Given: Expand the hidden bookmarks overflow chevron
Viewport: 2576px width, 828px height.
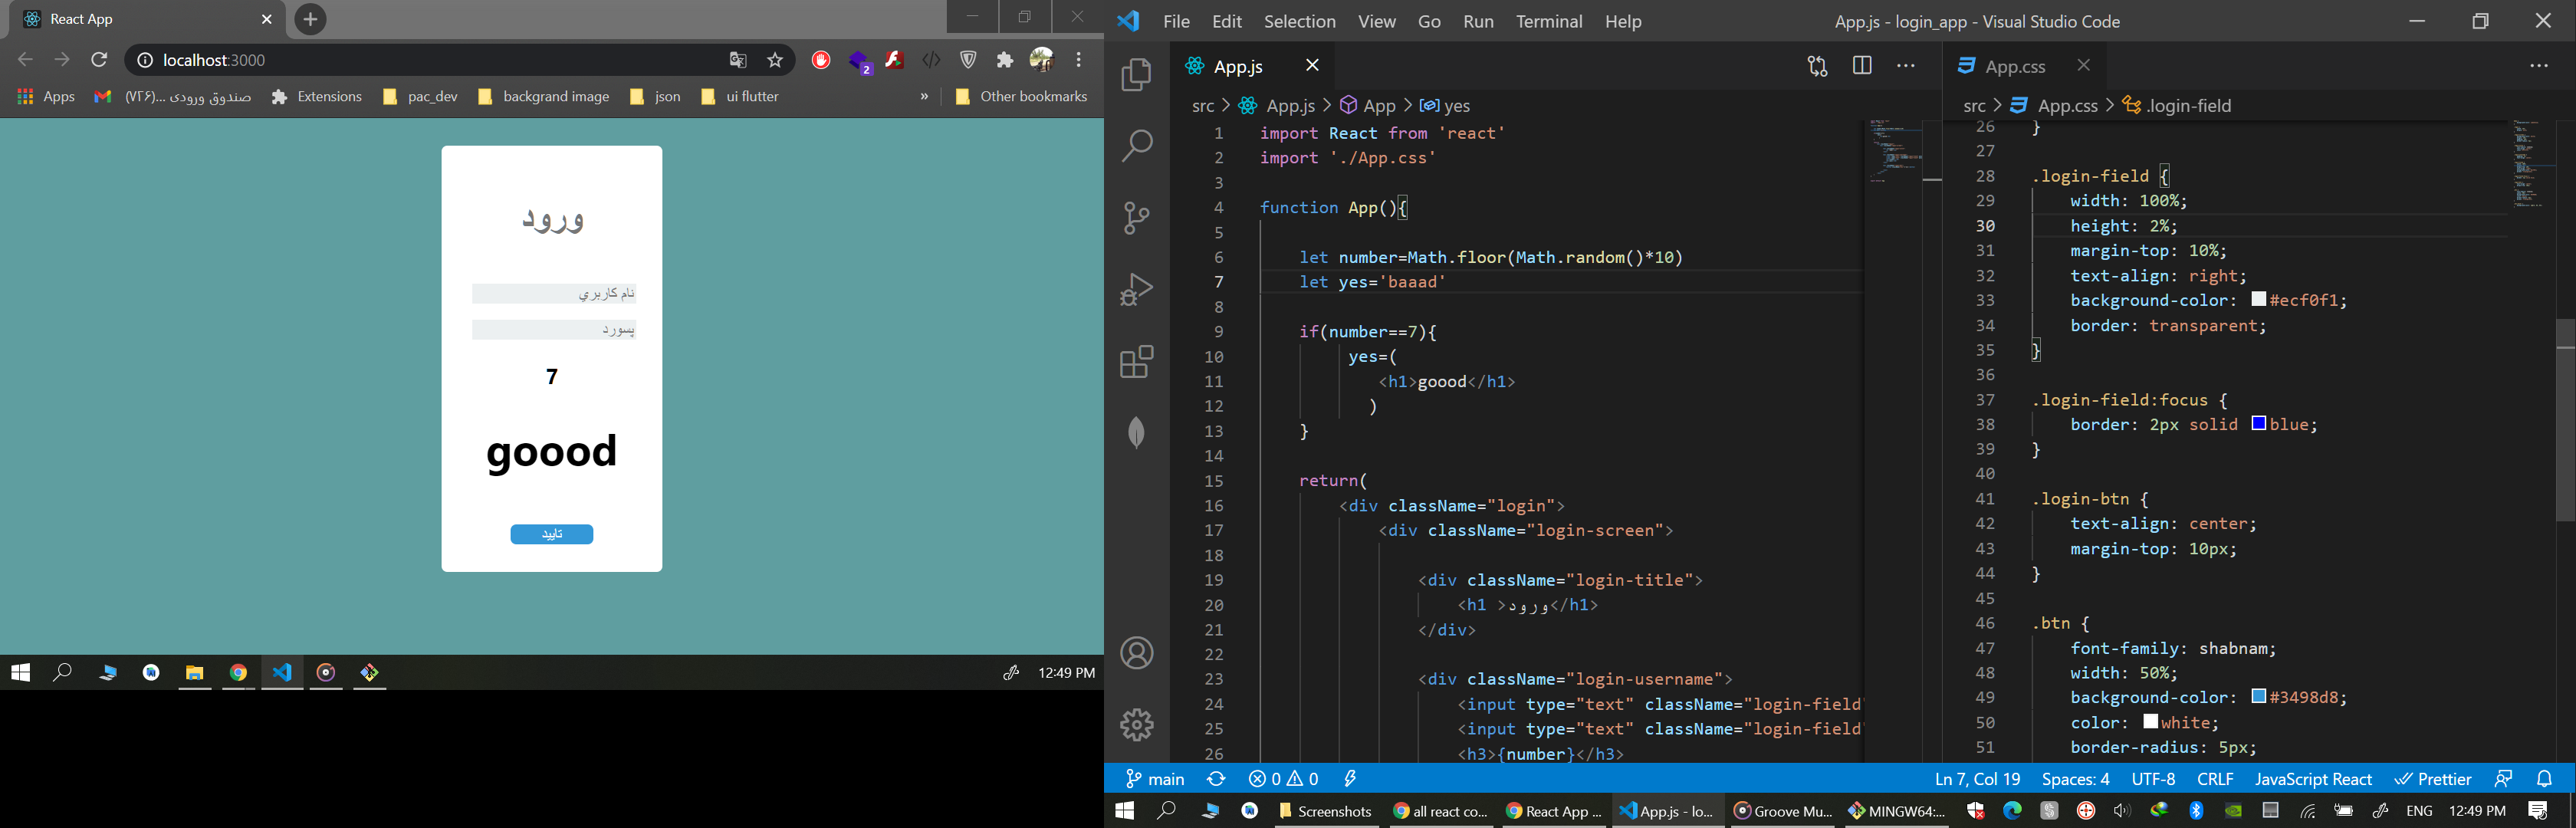Looking at the screenshot, I should coord(924,97).
